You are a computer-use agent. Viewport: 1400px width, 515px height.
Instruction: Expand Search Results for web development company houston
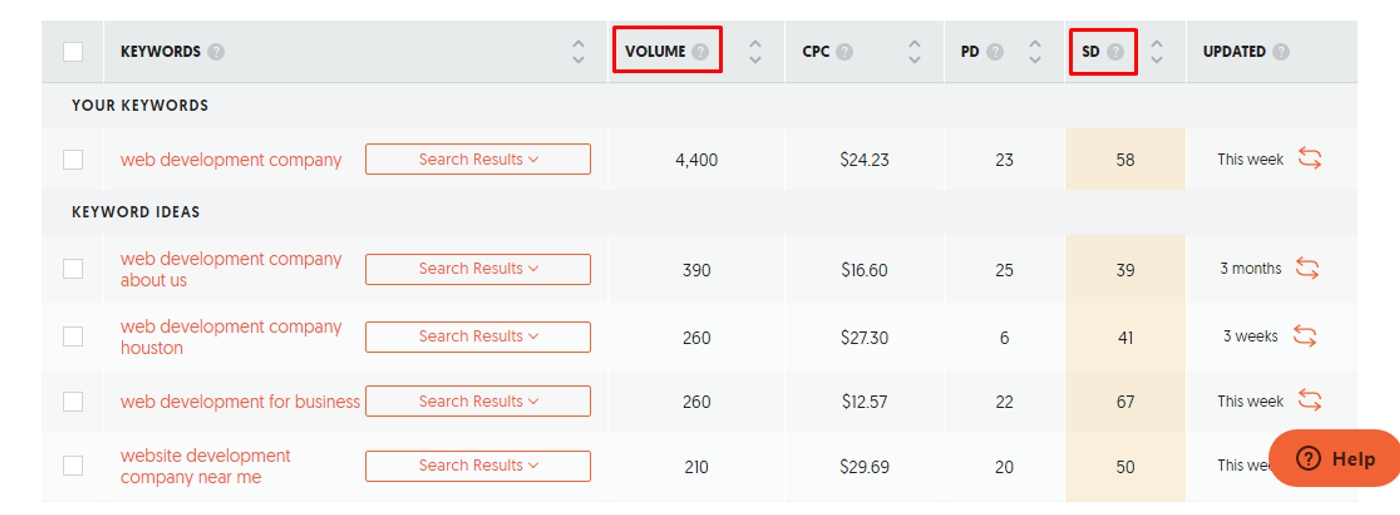(478, 337)
